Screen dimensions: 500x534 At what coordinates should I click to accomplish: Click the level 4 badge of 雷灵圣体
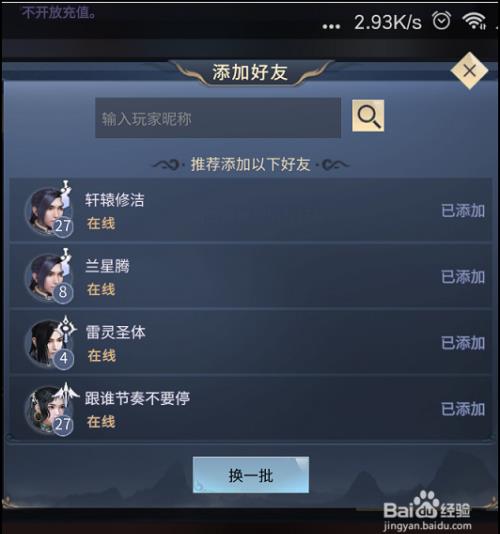[63, 359]
